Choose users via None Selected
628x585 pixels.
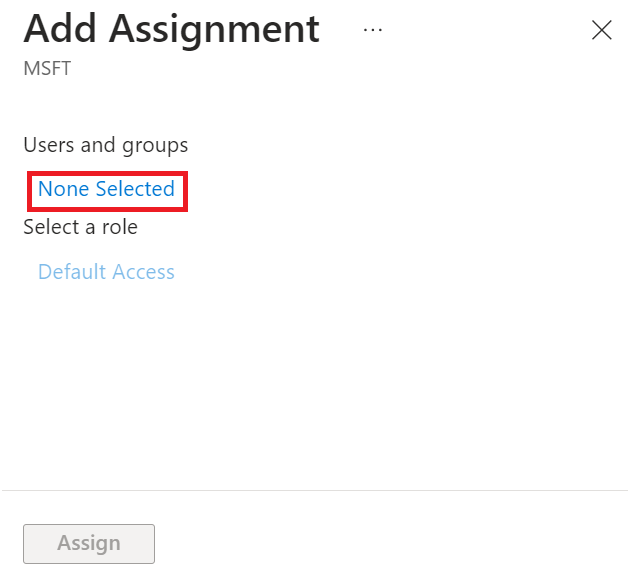[106, 189]
